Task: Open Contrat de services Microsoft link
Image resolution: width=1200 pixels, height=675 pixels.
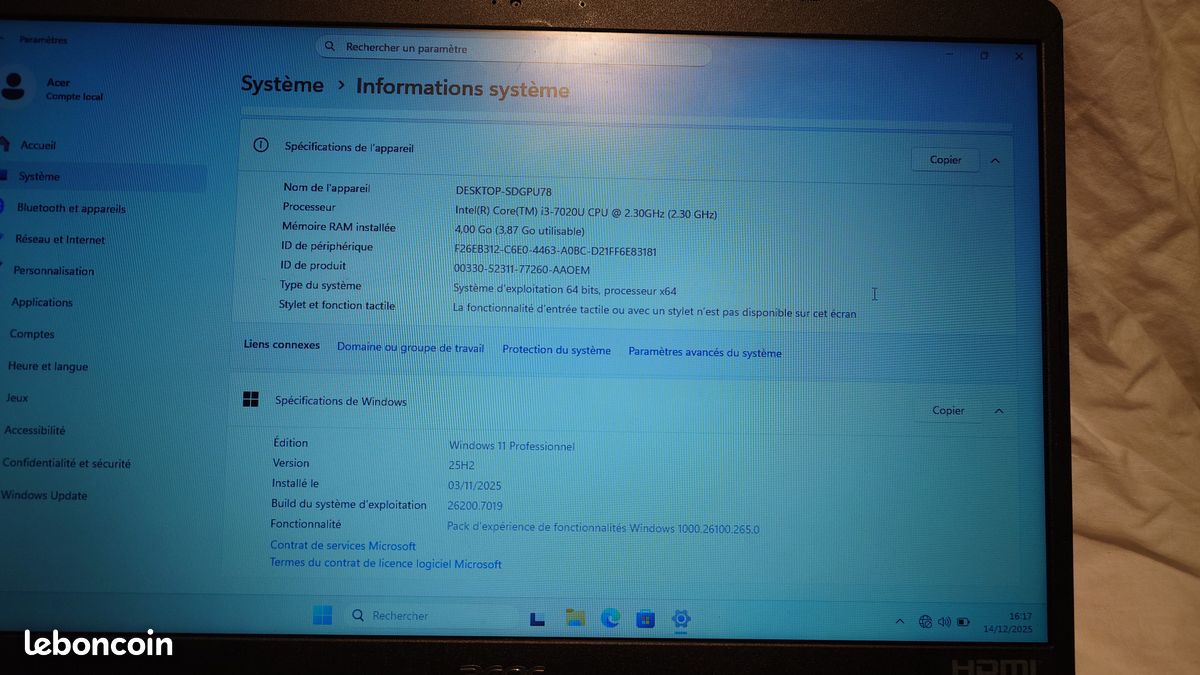Action: coord(343,546)
